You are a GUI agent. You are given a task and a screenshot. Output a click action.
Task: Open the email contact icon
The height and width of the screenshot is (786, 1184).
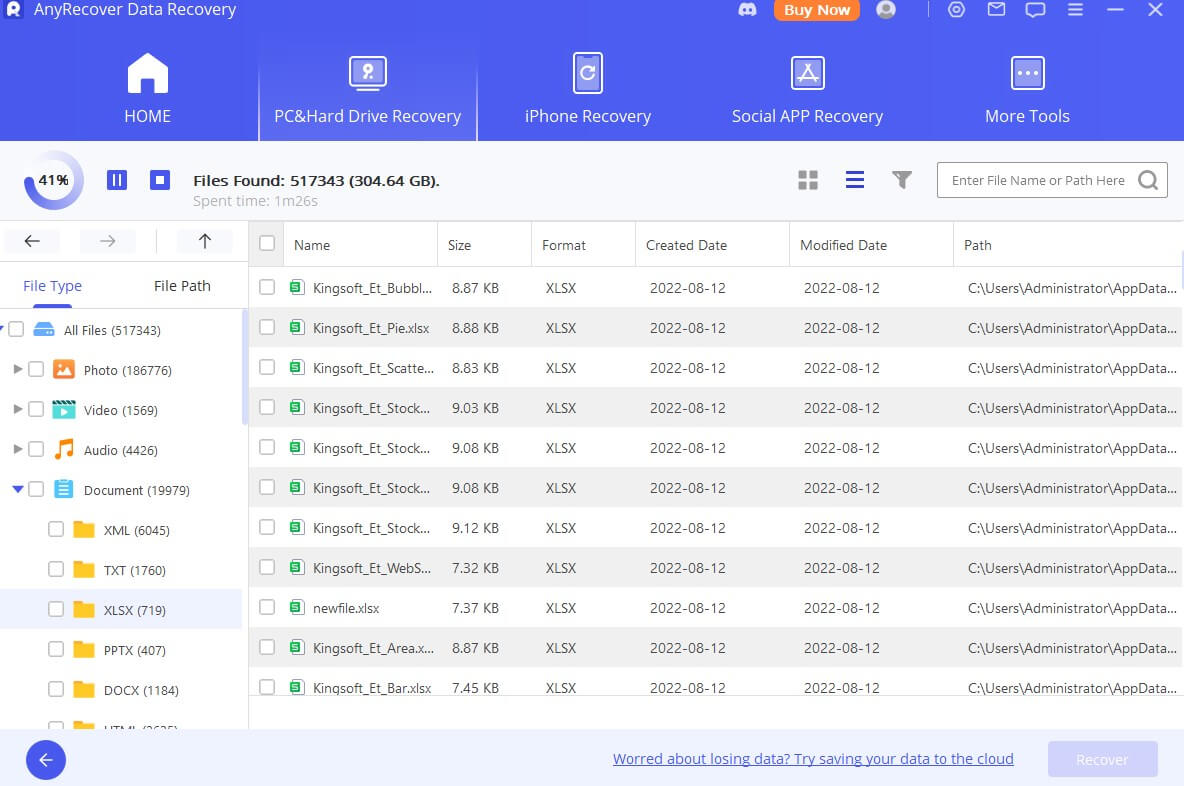click(x=995, y=10)
